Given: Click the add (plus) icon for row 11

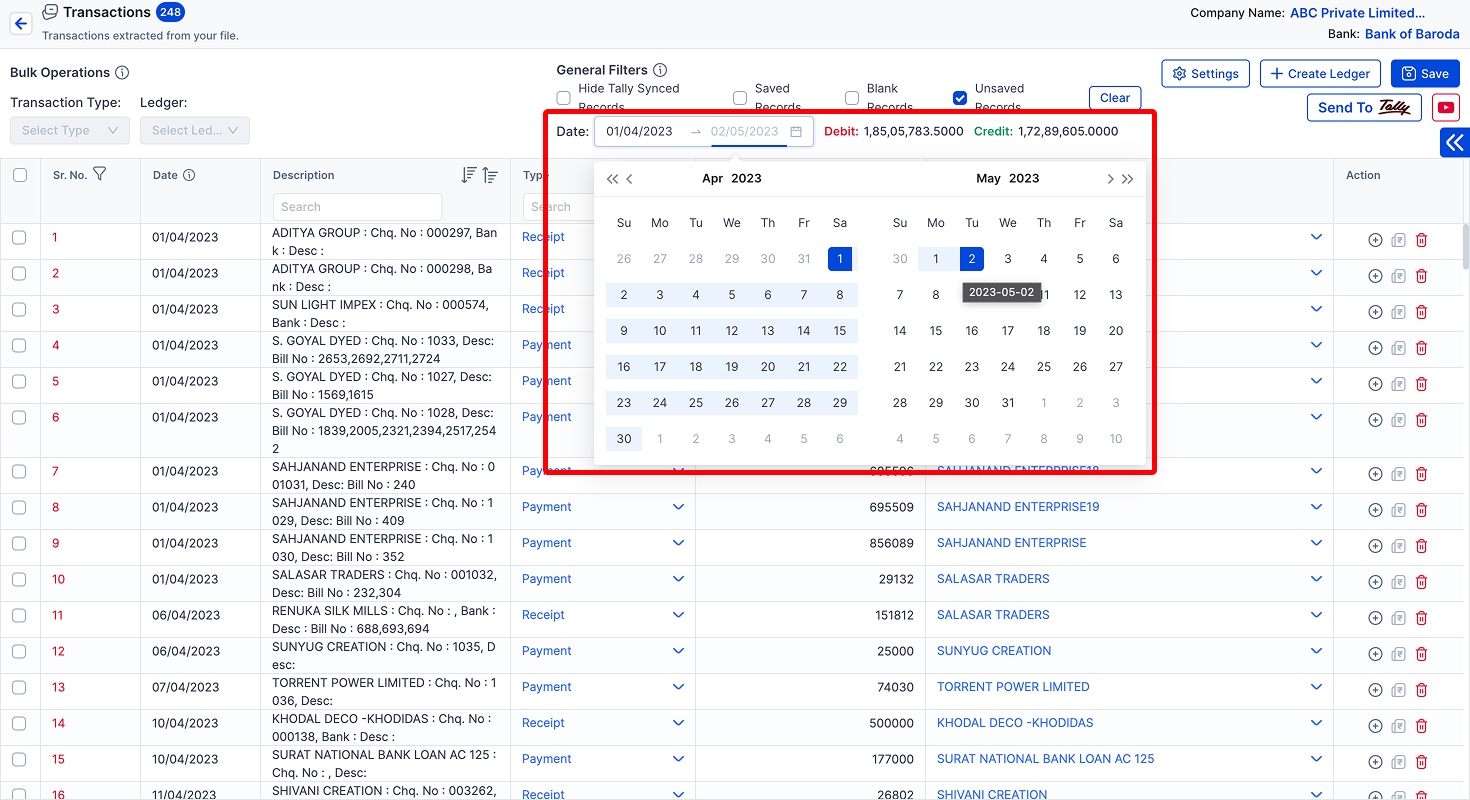Looking at the screenshot, I should [1375, 618].
